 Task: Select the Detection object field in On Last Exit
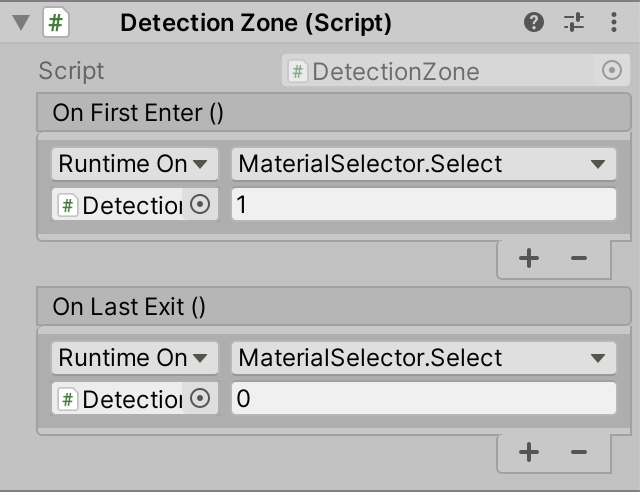[x=119, y=399]
